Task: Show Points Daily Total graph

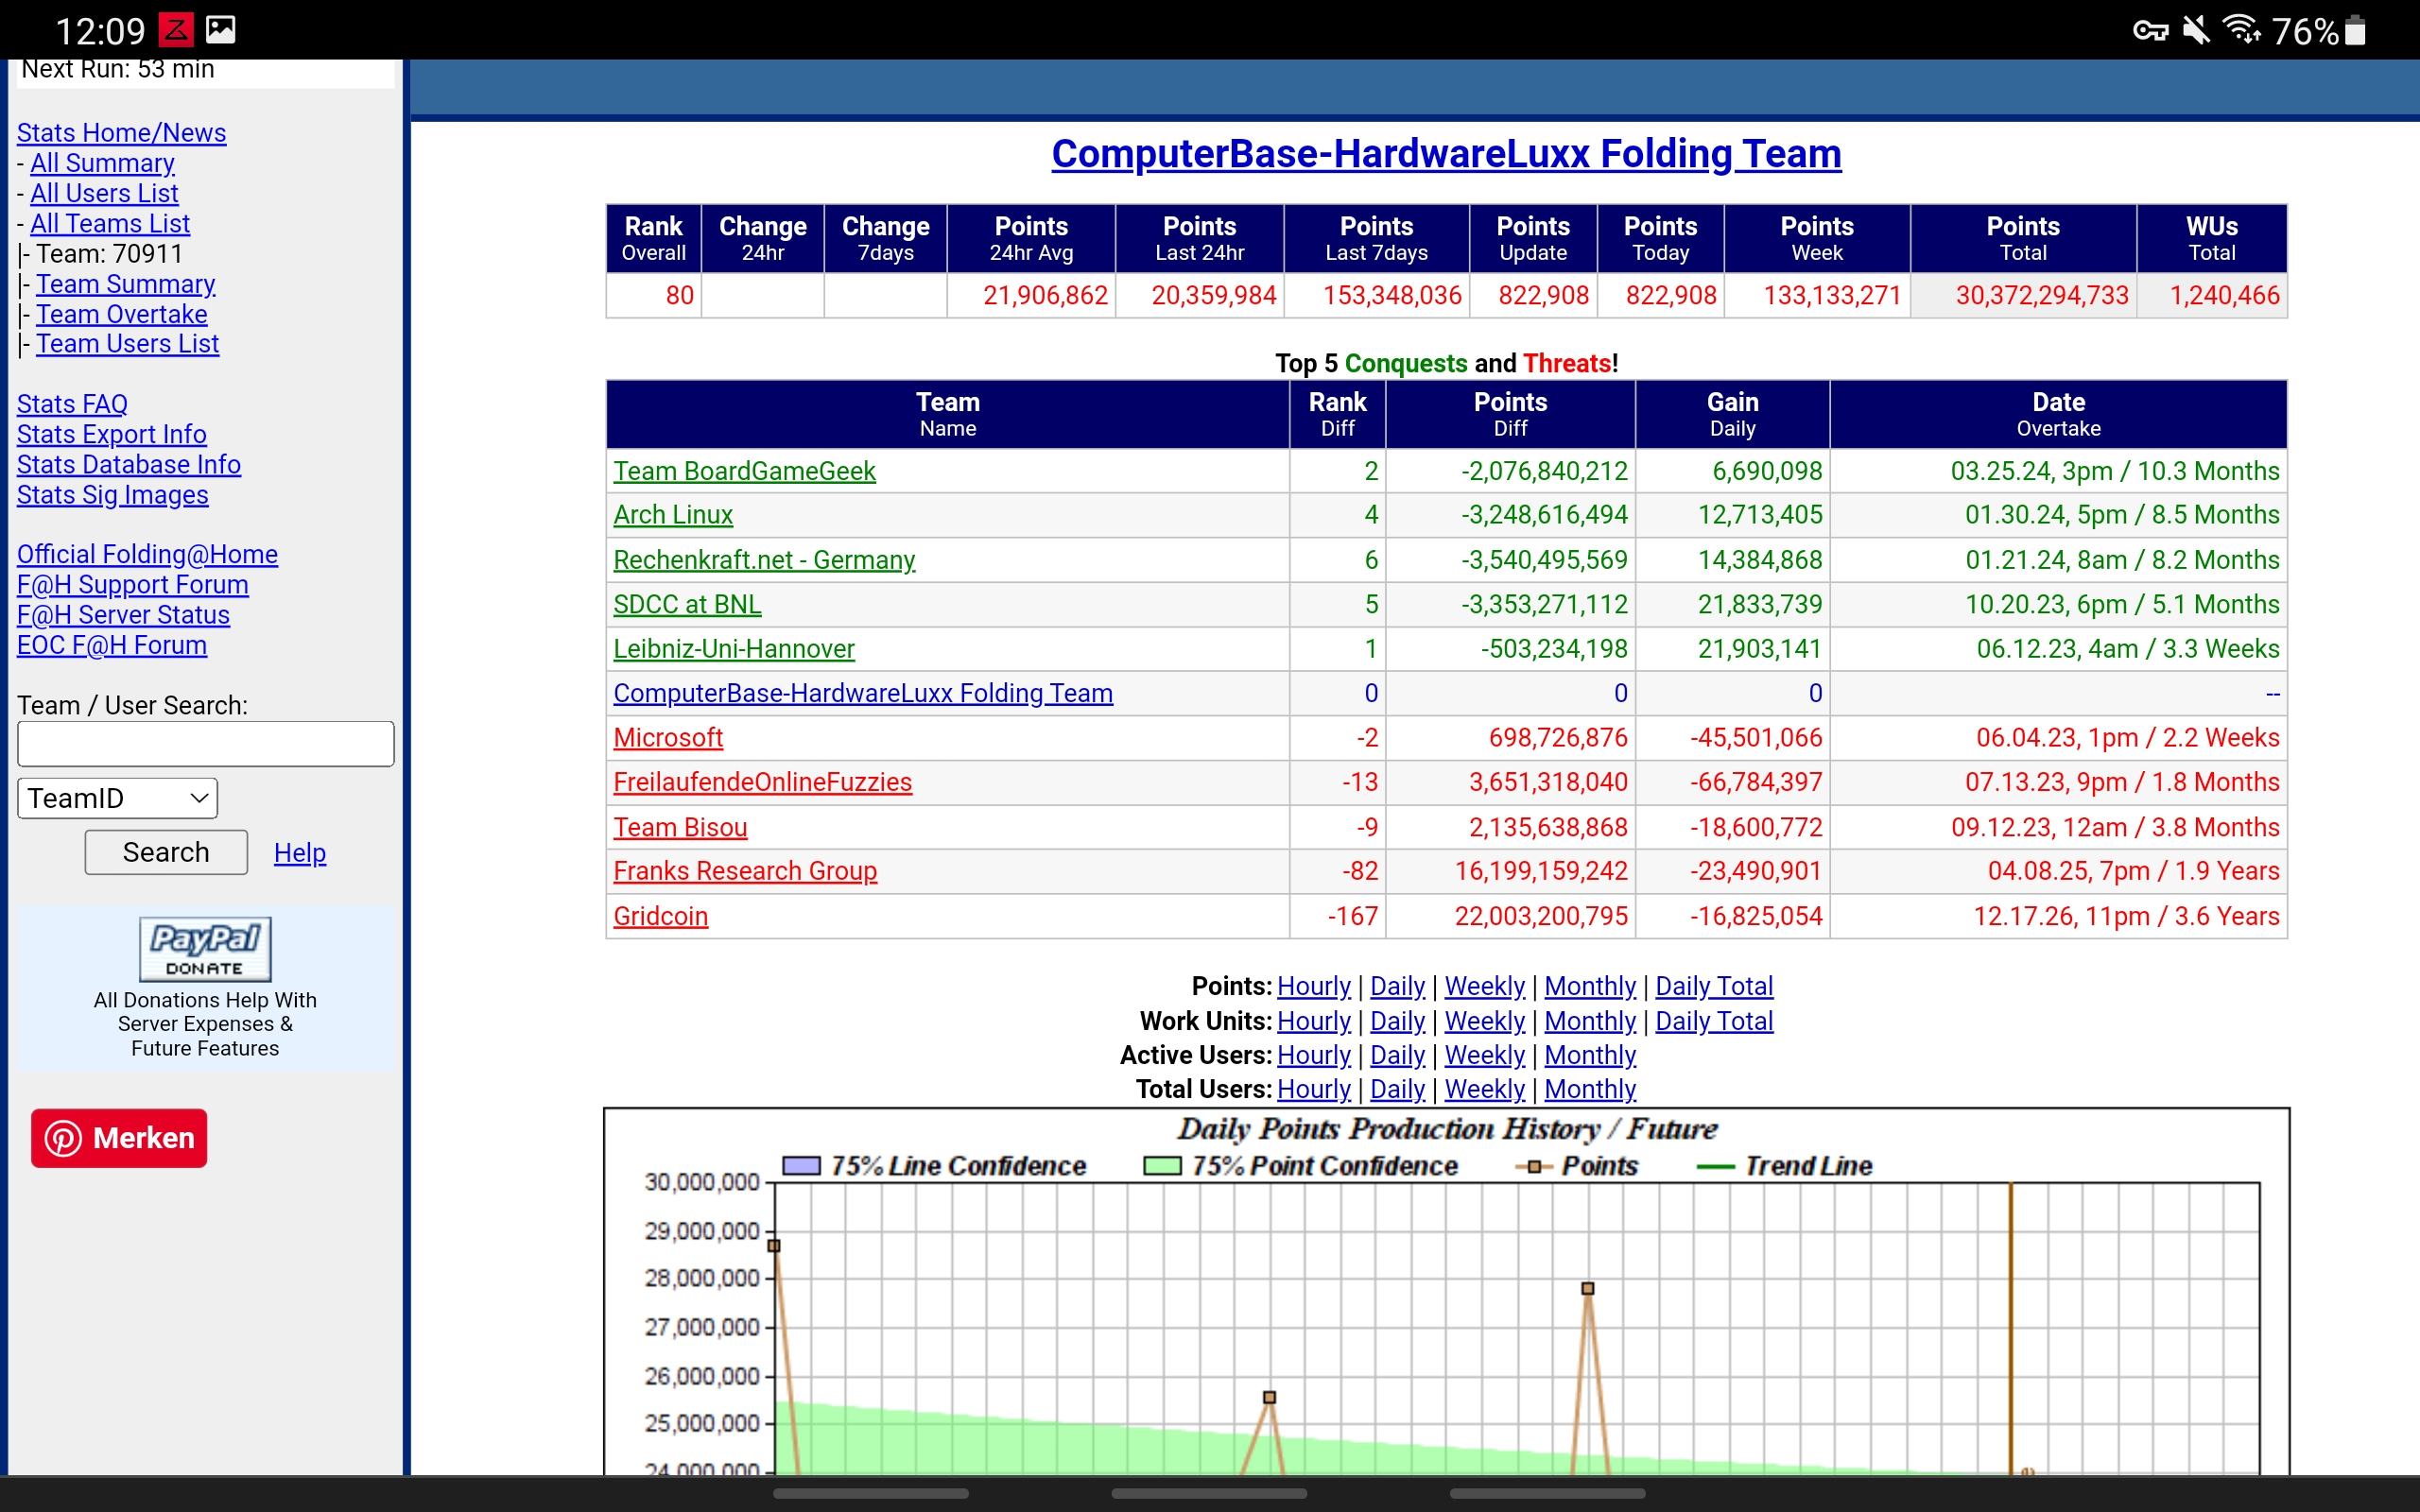Action: coord(1714,986)
